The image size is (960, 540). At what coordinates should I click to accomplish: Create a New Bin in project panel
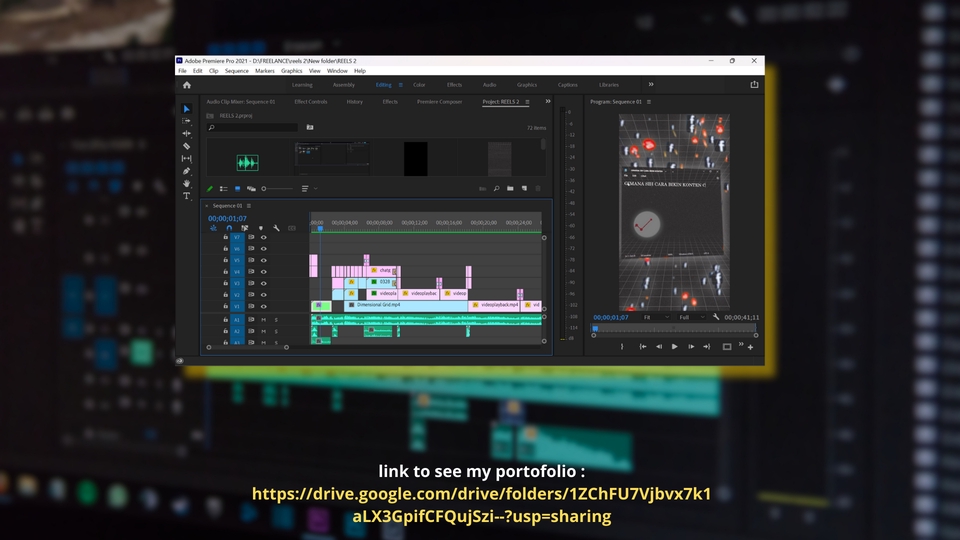click(x=510, y=189)
